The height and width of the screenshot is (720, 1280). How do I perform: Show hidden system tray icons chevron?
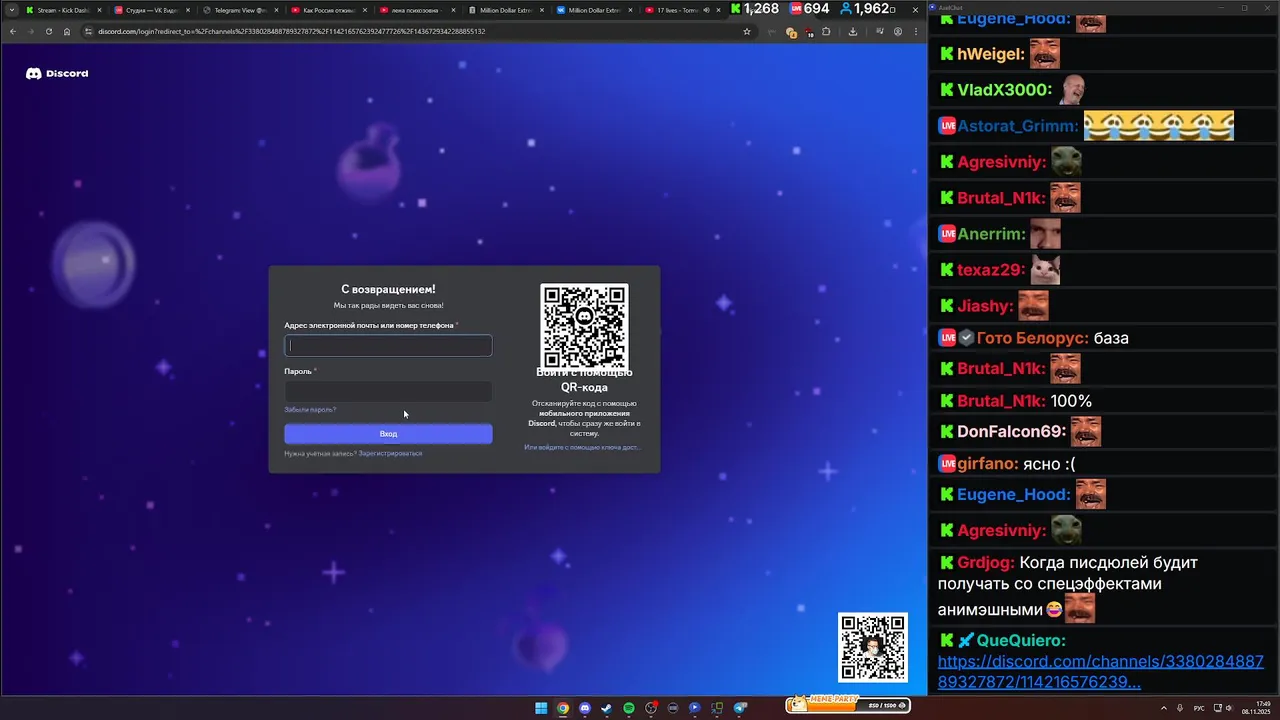[1165, 708]
